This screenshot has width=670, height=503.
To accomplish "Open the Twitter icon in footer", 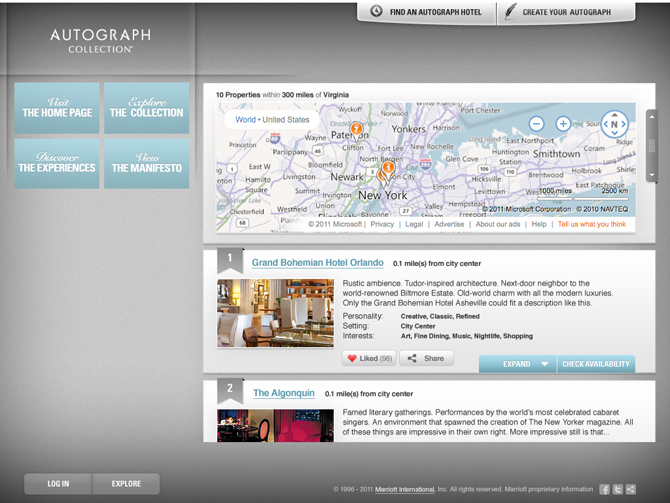I will pyautogui.click(x=618, y=489).
